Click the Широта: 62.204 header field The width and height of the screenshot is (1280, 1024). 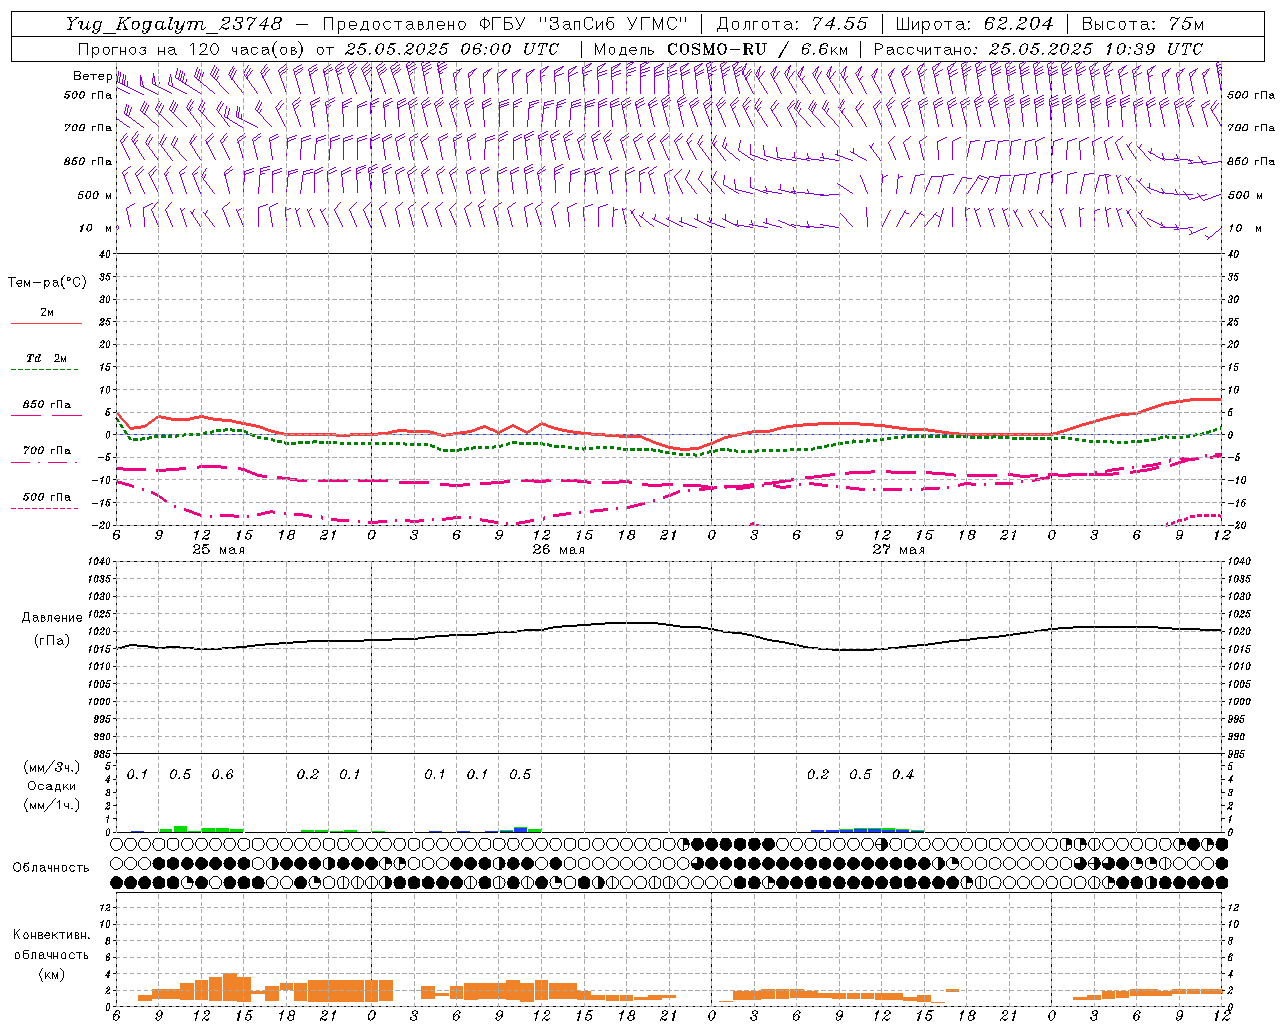click(x=974, y=24)
